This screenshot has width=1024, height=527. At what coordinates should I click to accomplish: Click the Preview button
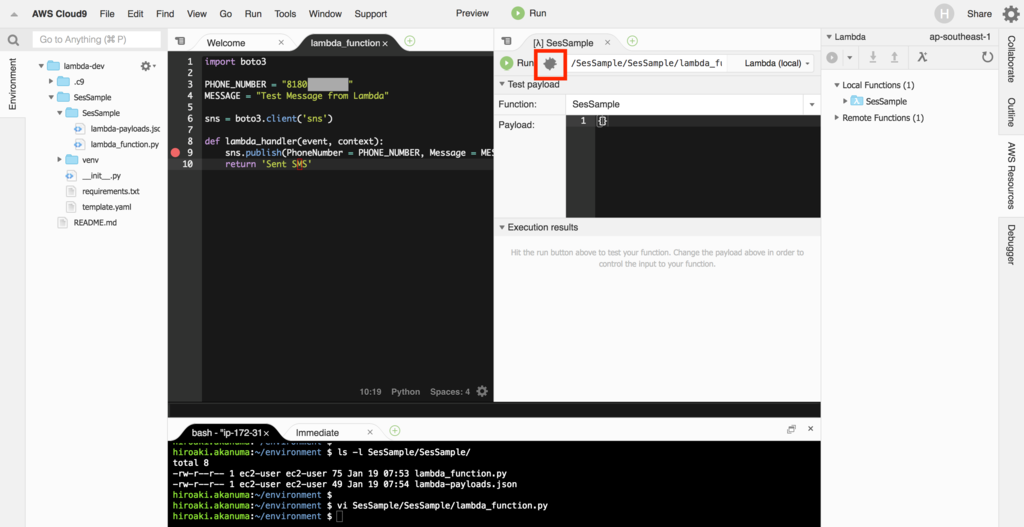coord(472,13)
